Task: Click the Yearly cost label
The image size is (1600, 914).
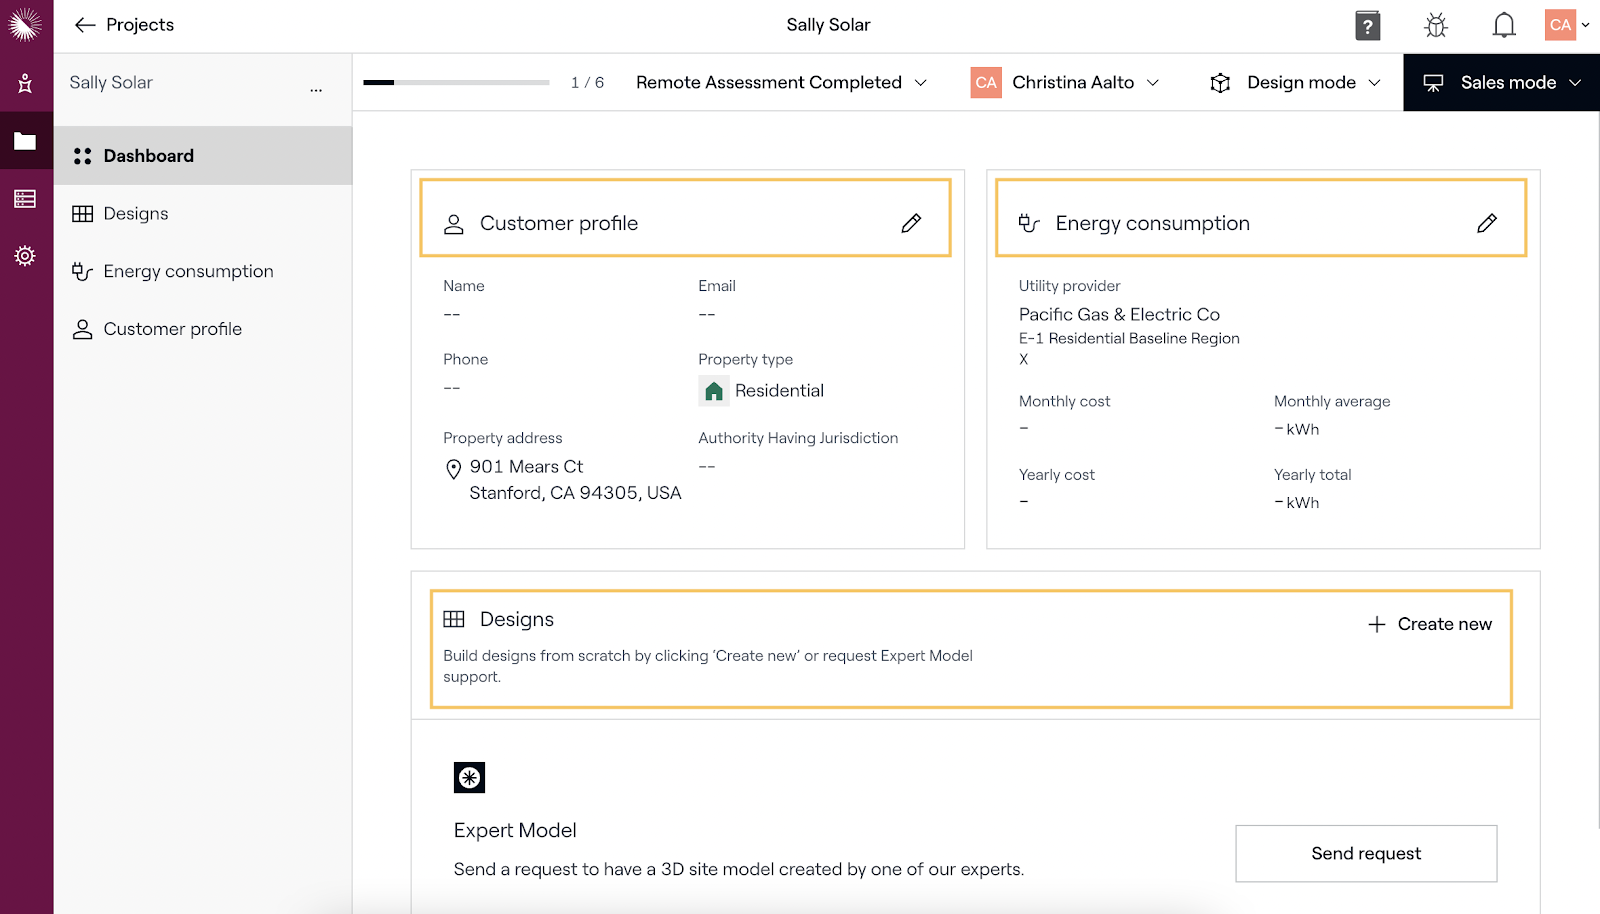Action: coord(1056,475)
